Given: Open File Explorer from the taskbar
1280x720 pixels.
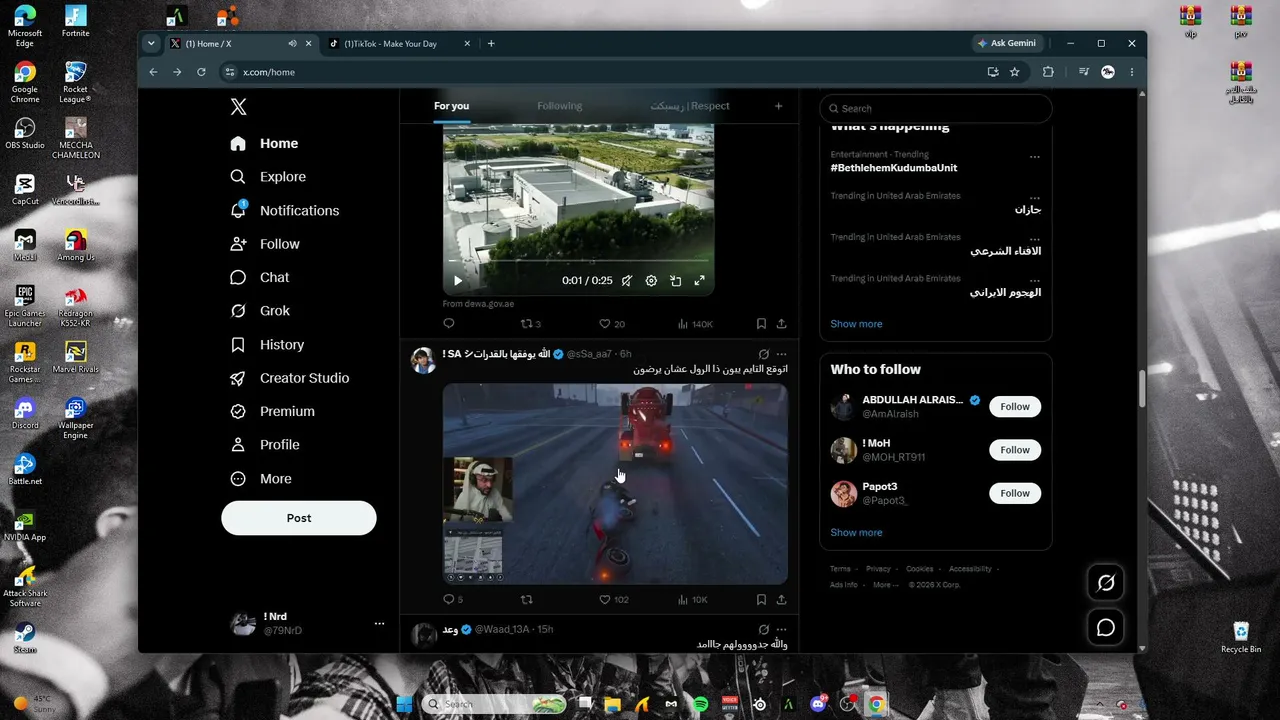Looking at the screenshot, I should pos(612,704).
